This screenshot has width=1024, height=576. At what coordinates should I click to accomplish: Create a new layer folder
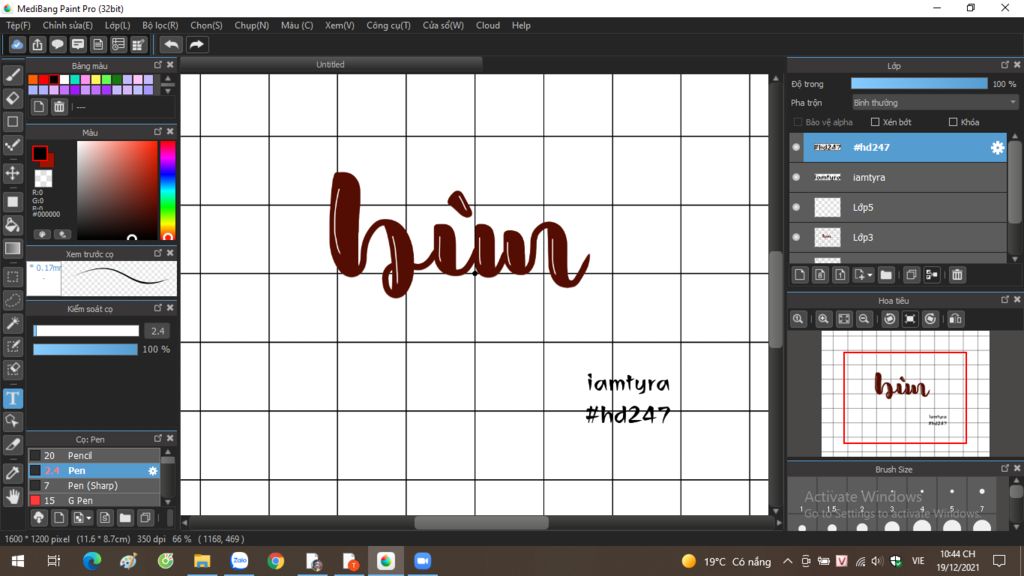[886, 275]
